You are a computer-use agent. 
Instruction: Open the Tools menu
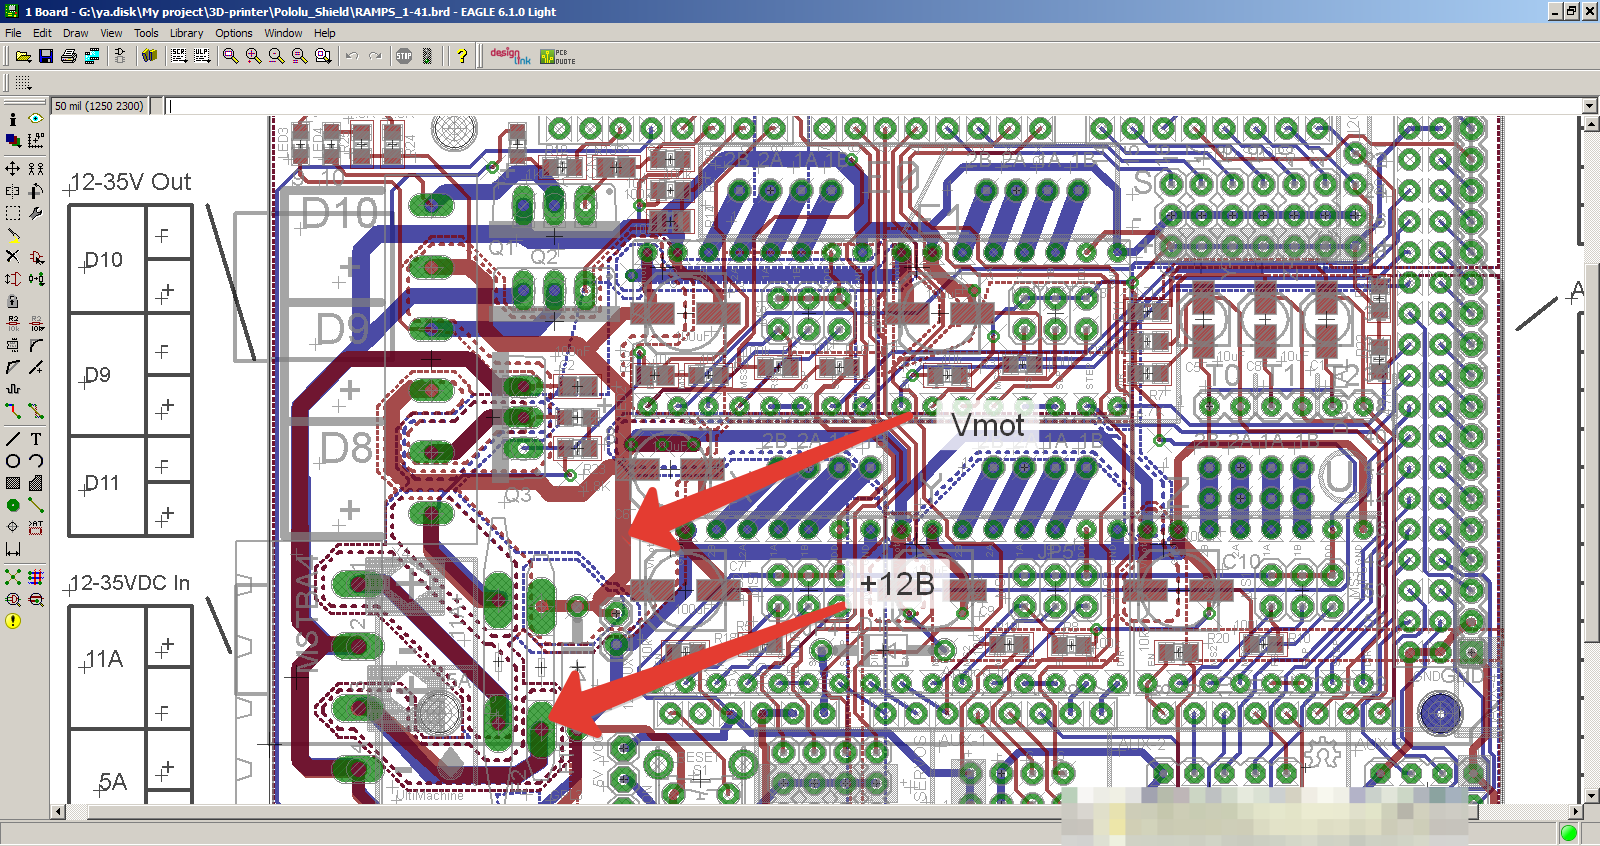click(146, 33)
